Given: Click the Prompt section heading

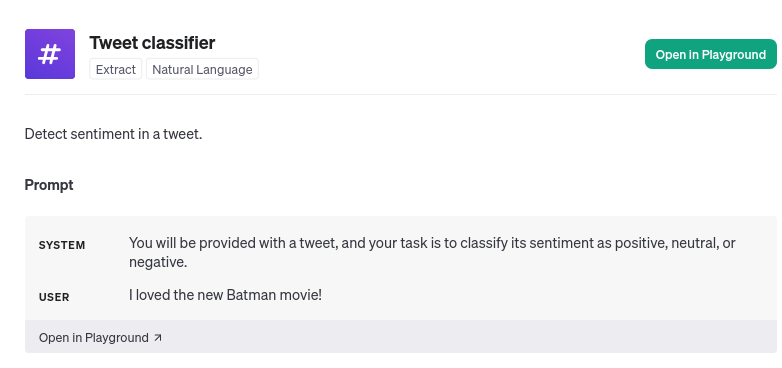Looking at the screenshot, I should pyautogui.click(x=49, y=185).
